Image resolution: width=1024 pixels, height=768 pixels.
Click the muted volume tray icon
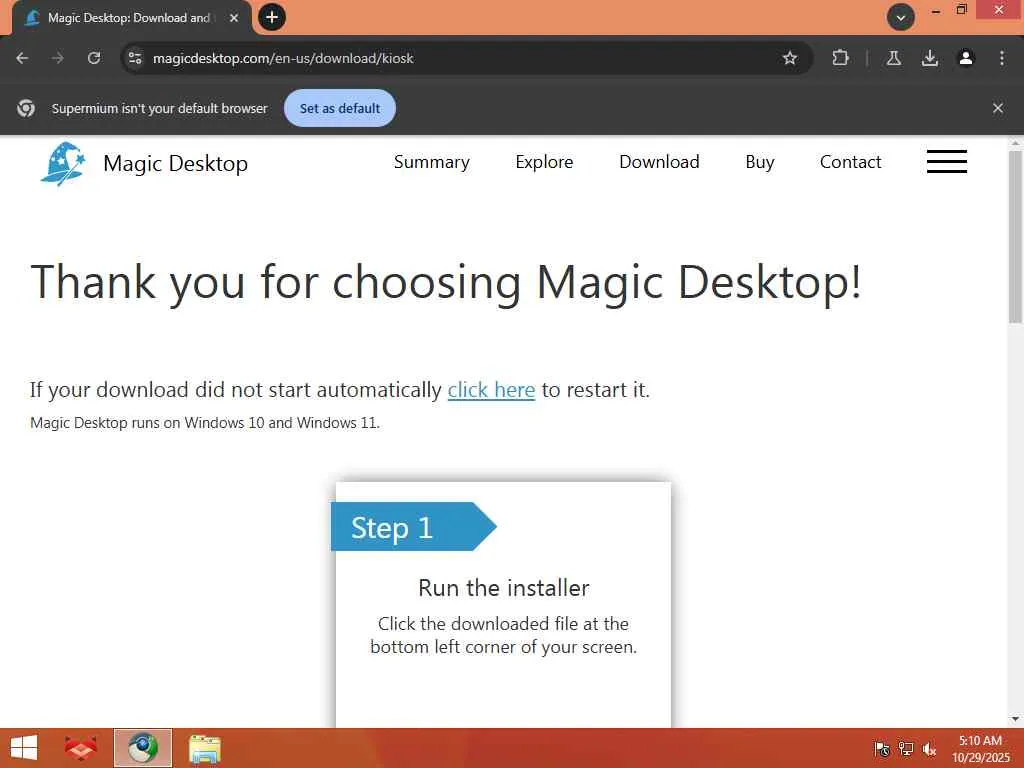(x=929, y=749)
